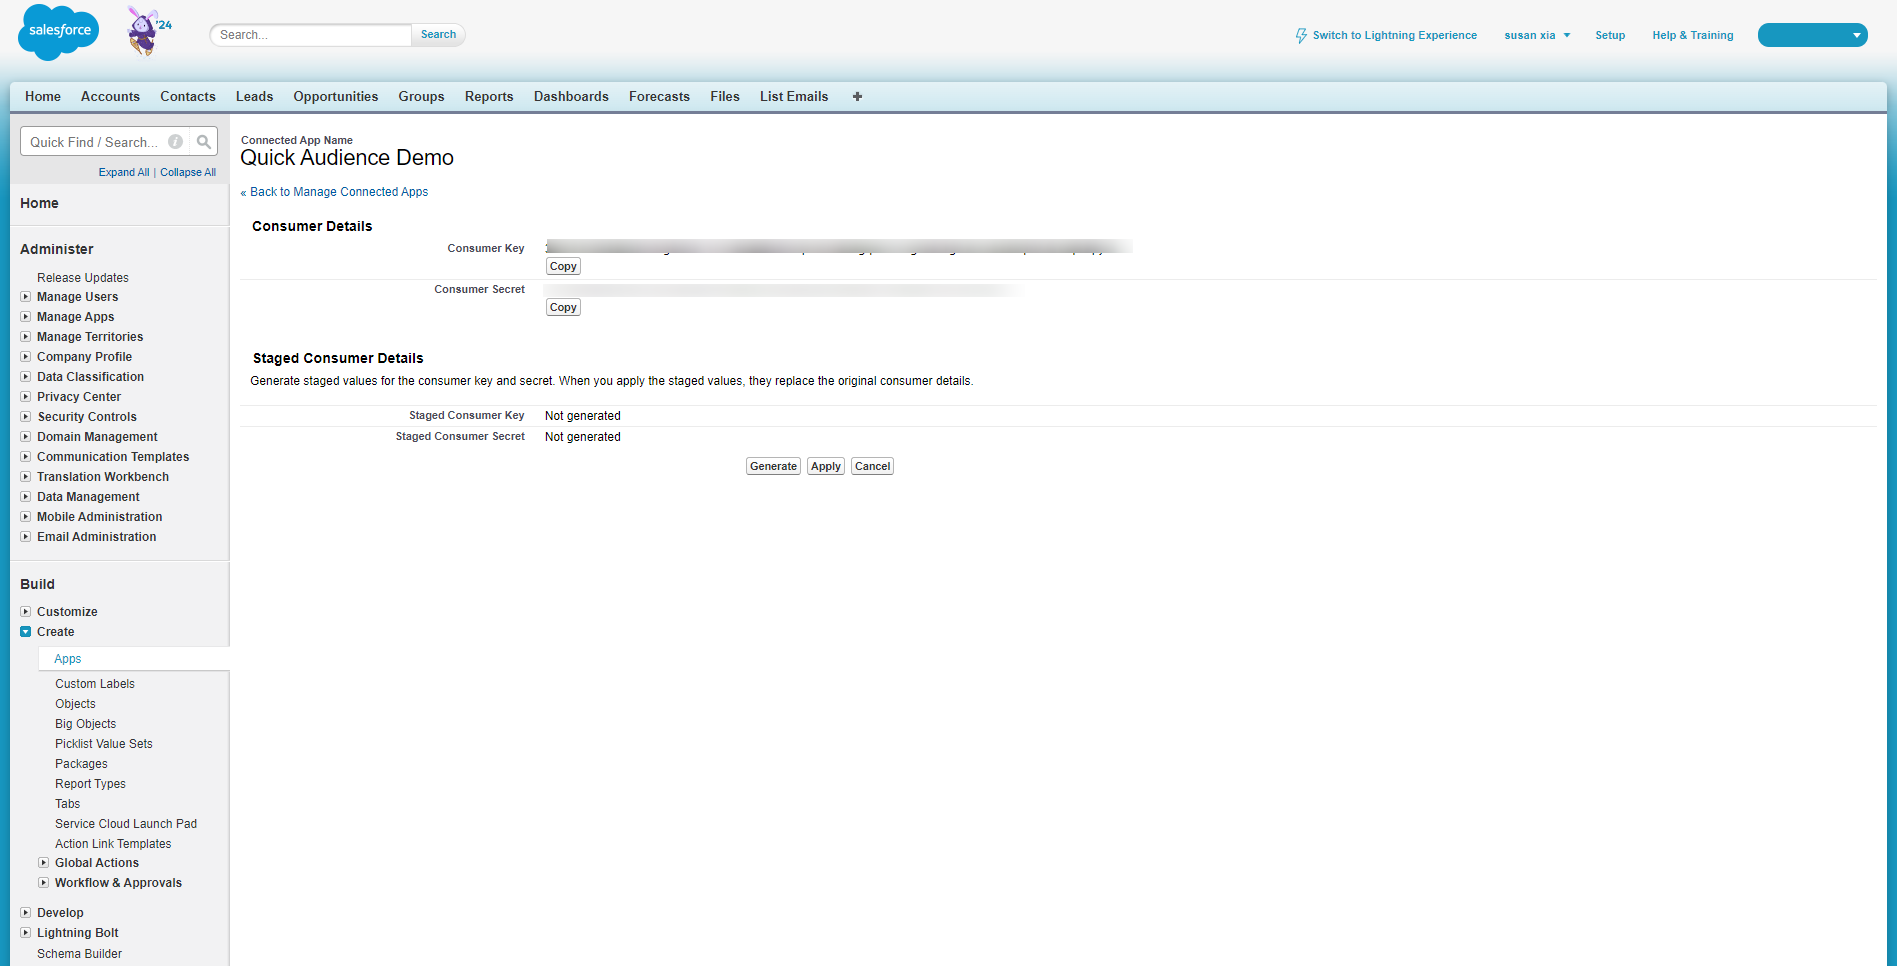Screen dimensions: 1897x966
Task: Click the Cancel button
Action: click(x=872, y=466)
